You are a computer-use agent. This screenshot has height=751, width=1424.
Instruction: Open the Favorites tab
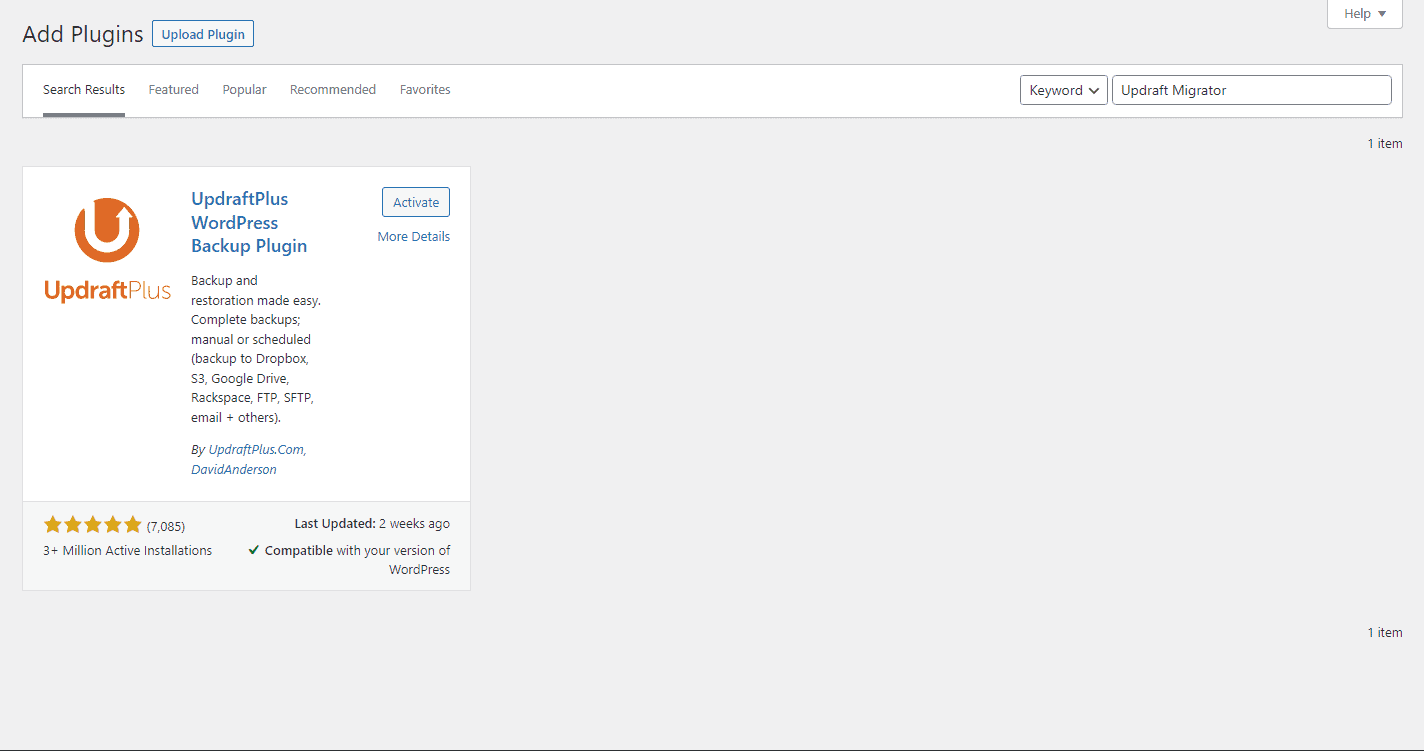tap(425, 90)
